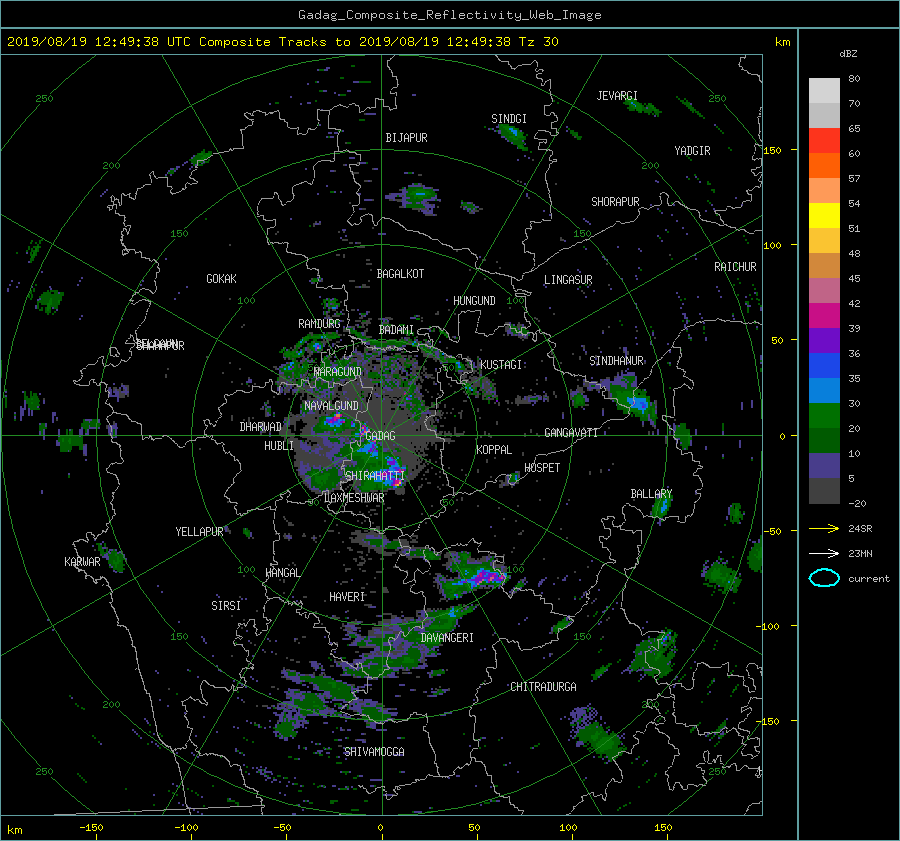Image resolution: width=900 pixels, height=841 pixels.
Task: Click the DAVANGERI label
Action: pyautogui.click(x=447, y=638)
